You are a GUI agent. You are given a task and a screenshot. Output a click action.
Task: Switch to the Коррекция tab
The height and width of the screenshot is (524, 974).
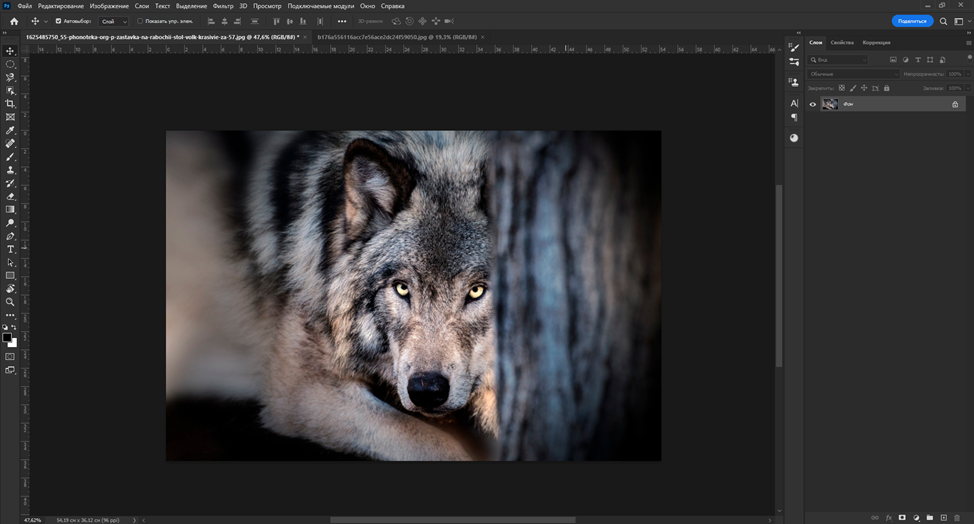(x=876, y=42)
